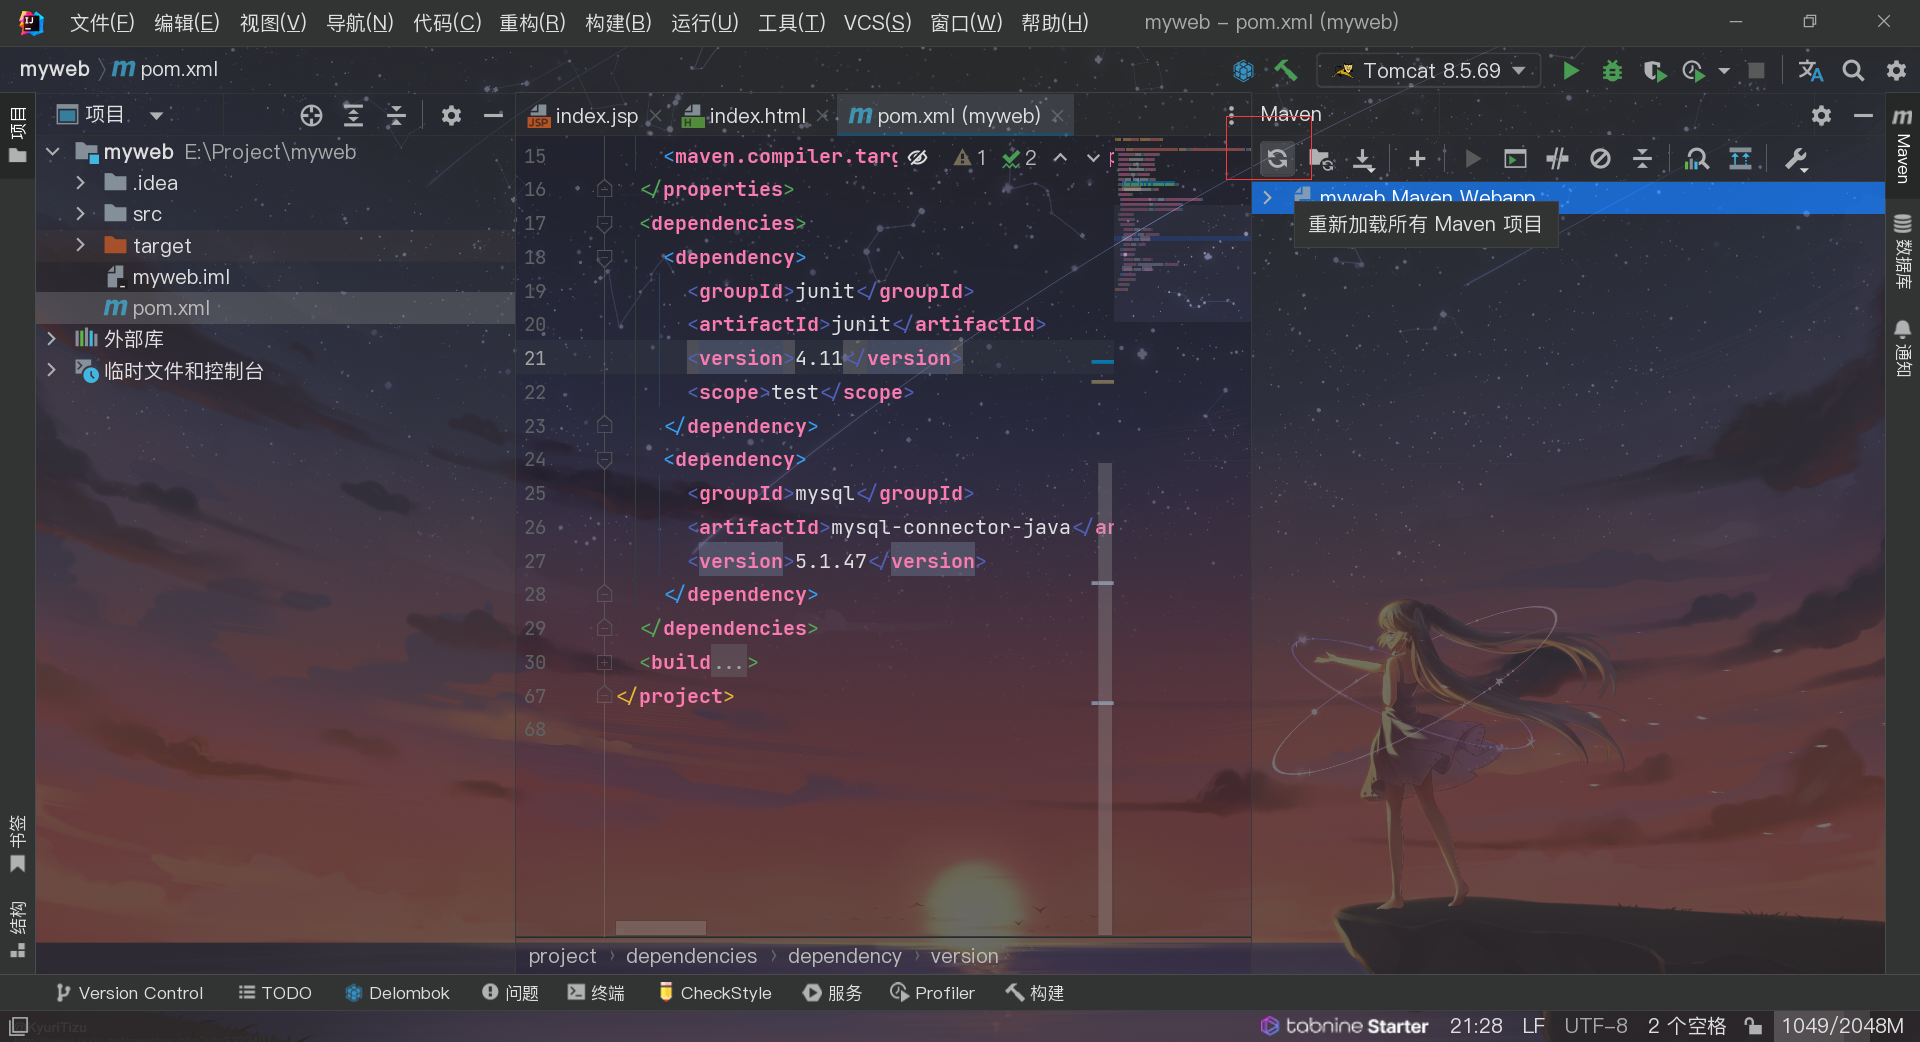Add a Maven project with plus icon
The image size is (1920, 1042).
(1417, 158)
